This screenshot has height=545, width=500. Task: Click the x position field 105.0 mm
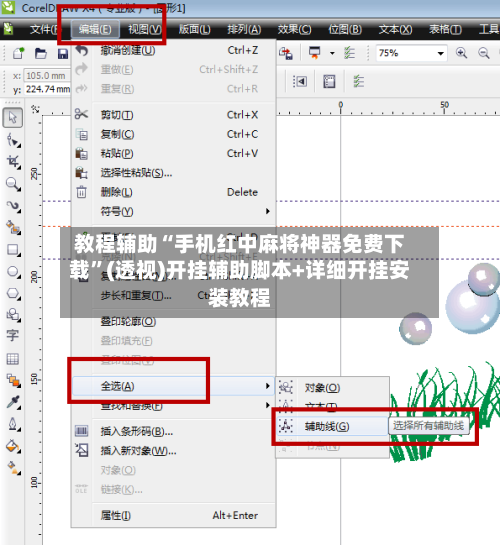(x=47, y=75)
